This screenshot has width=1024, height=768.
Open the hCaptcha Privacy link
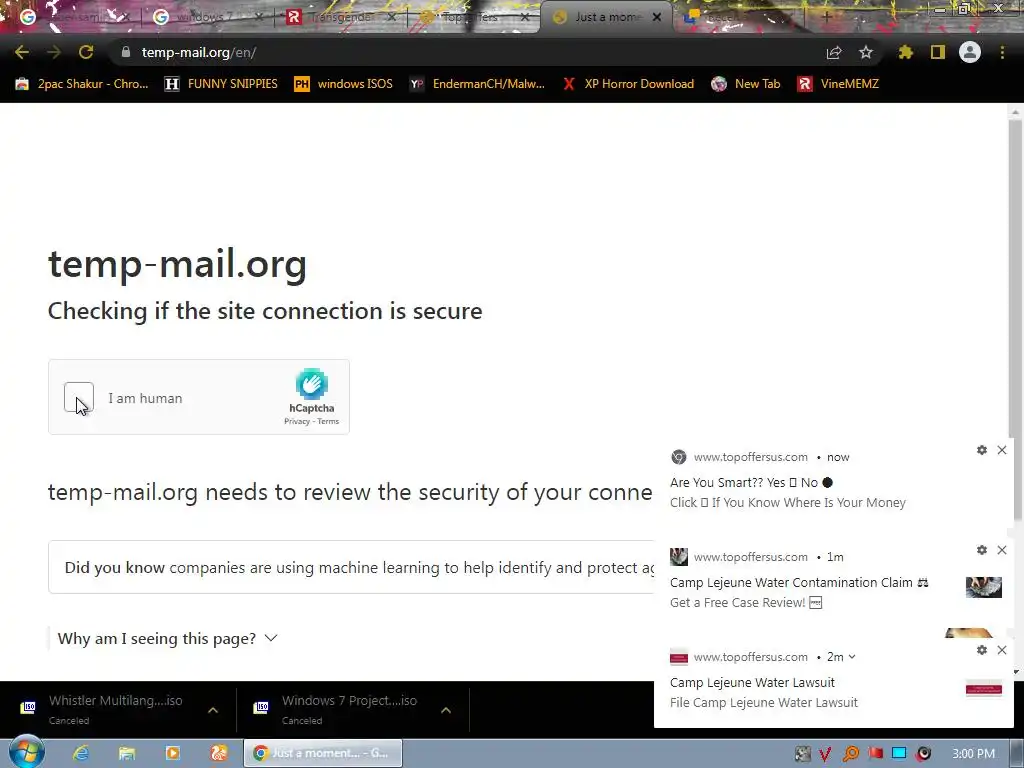click(296, 422)
